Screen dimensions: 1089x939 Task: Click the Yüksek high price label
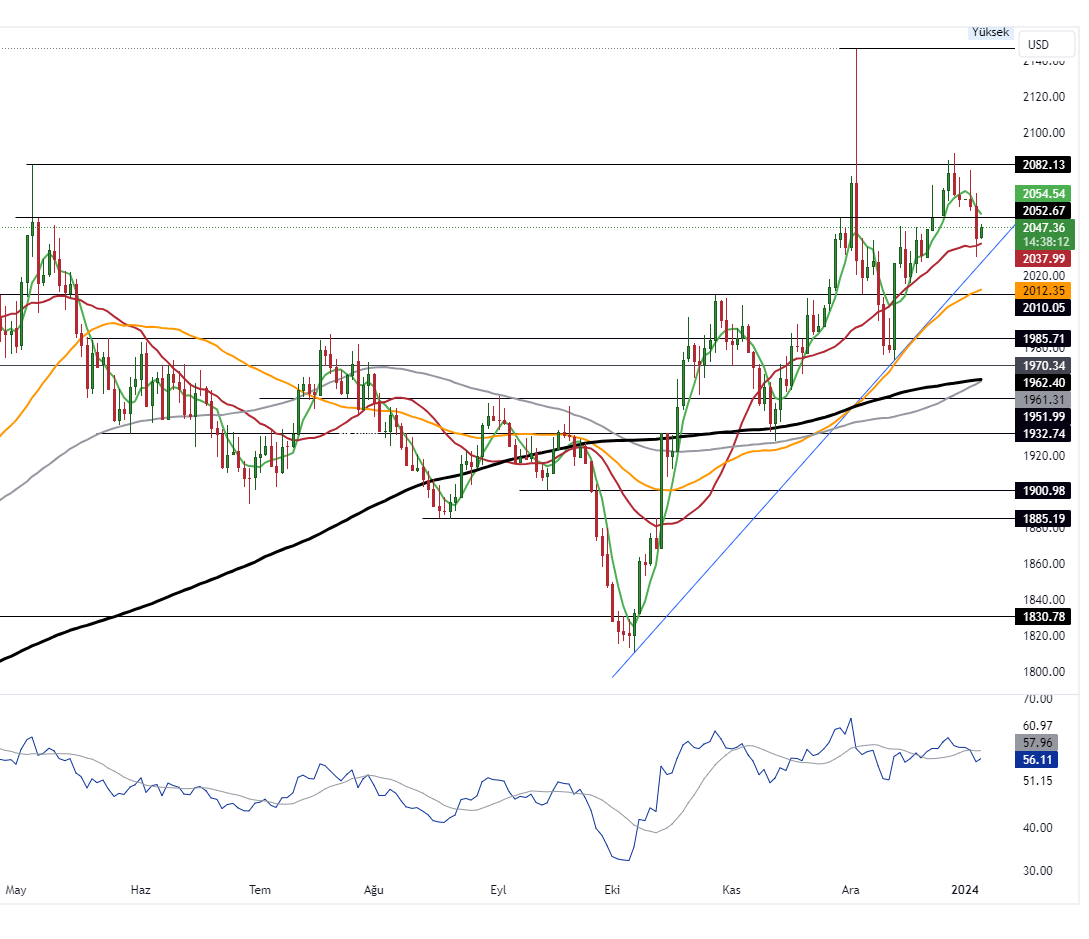990,33
